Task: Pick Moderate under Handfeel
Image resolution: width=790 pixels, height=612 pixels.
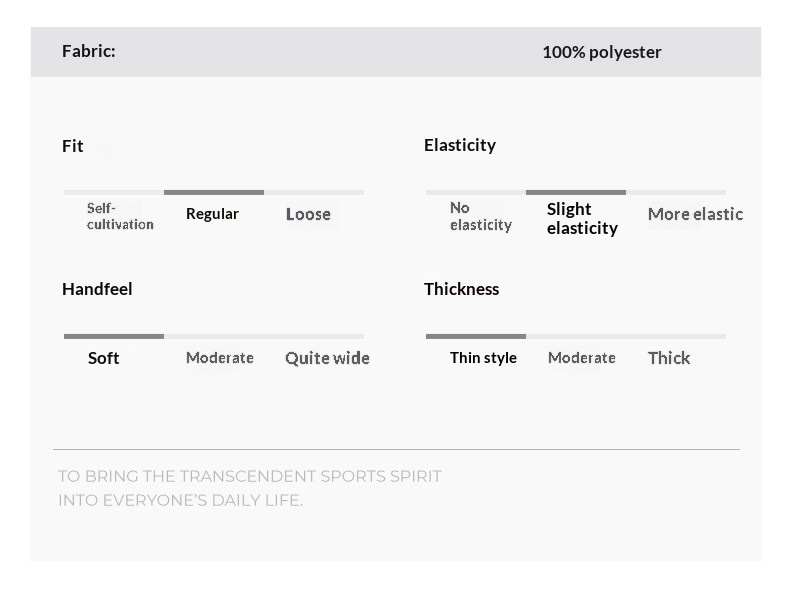Action: pos(220,358)
